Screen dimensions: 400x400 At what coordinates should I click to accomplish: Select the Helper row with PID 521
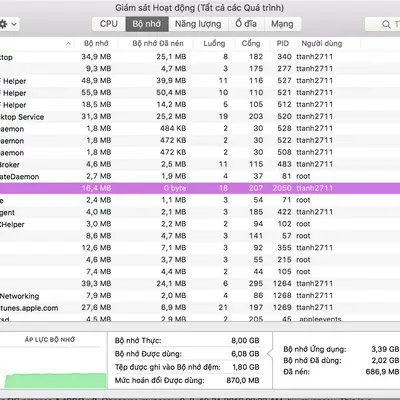pyautogui.click(x=200, y=93)
